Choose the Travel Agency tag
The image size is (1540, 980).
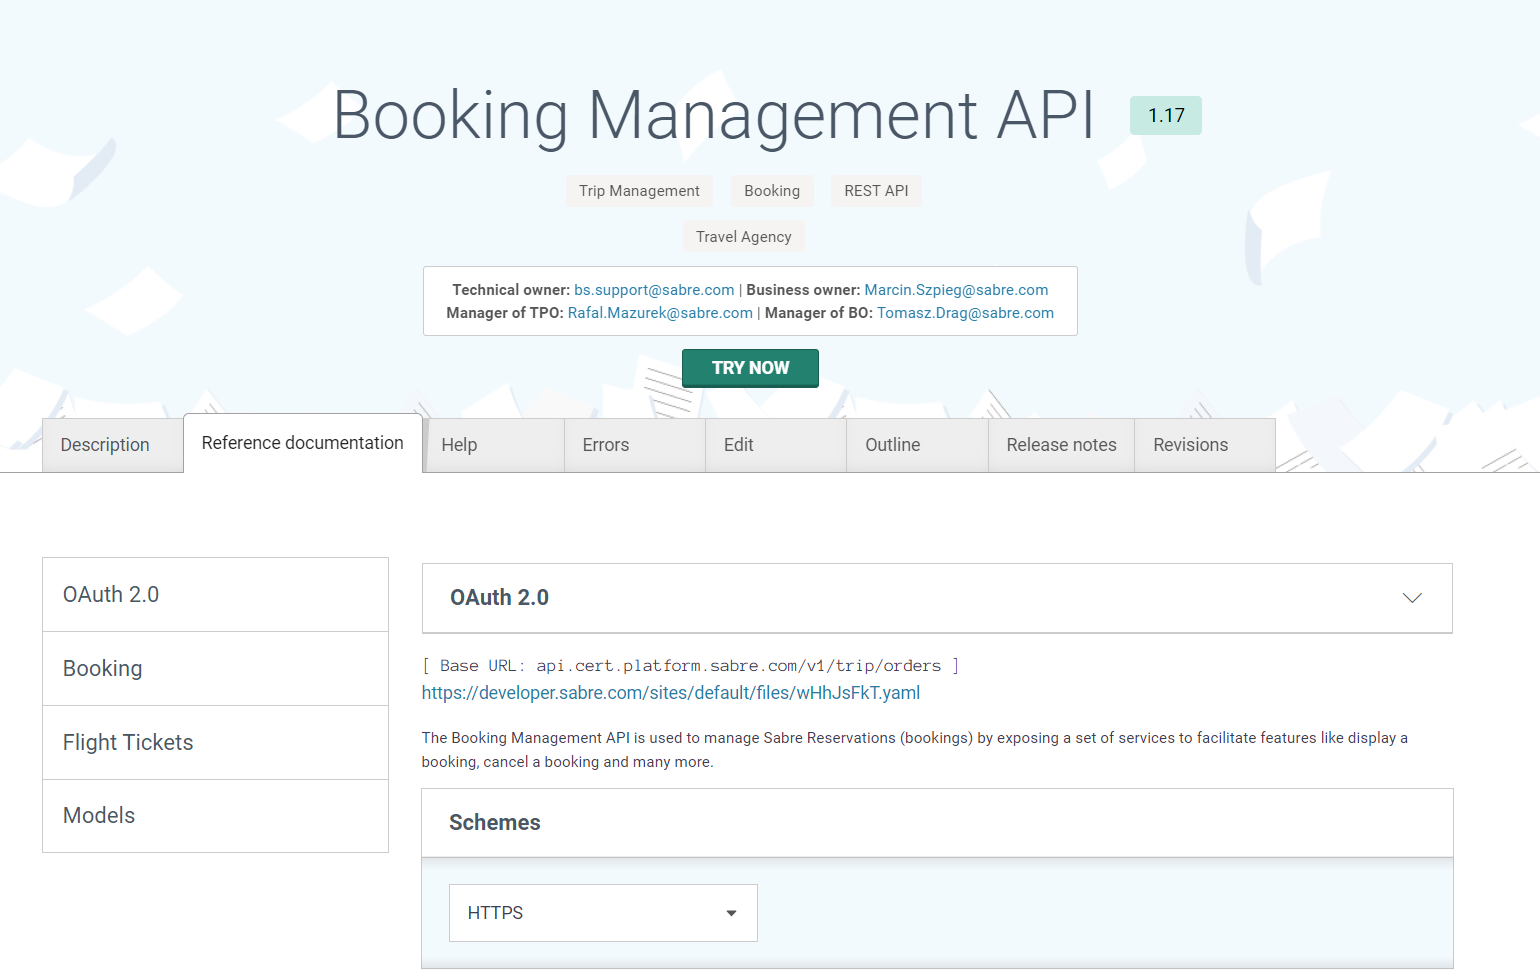(x=743, y=237)
